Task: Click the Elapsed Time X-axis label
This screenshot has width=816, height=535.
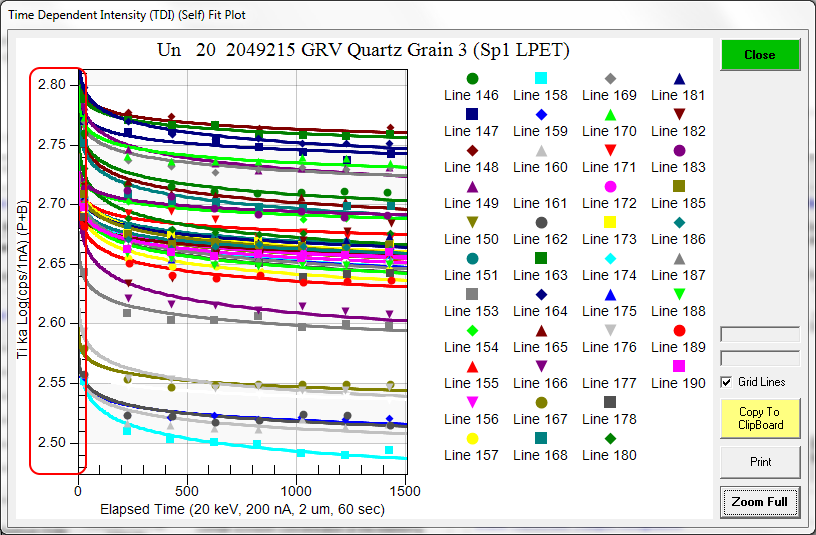Action: click(242, 509)
